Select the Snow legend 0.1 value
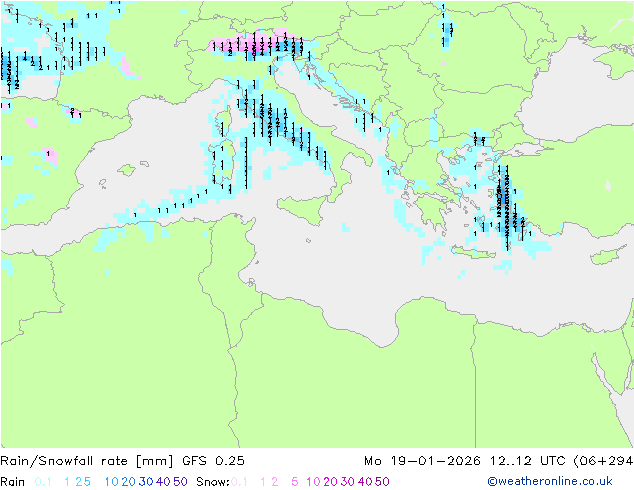Image resolution: width=634 pixels, height=490 pixels. point(239,482)
